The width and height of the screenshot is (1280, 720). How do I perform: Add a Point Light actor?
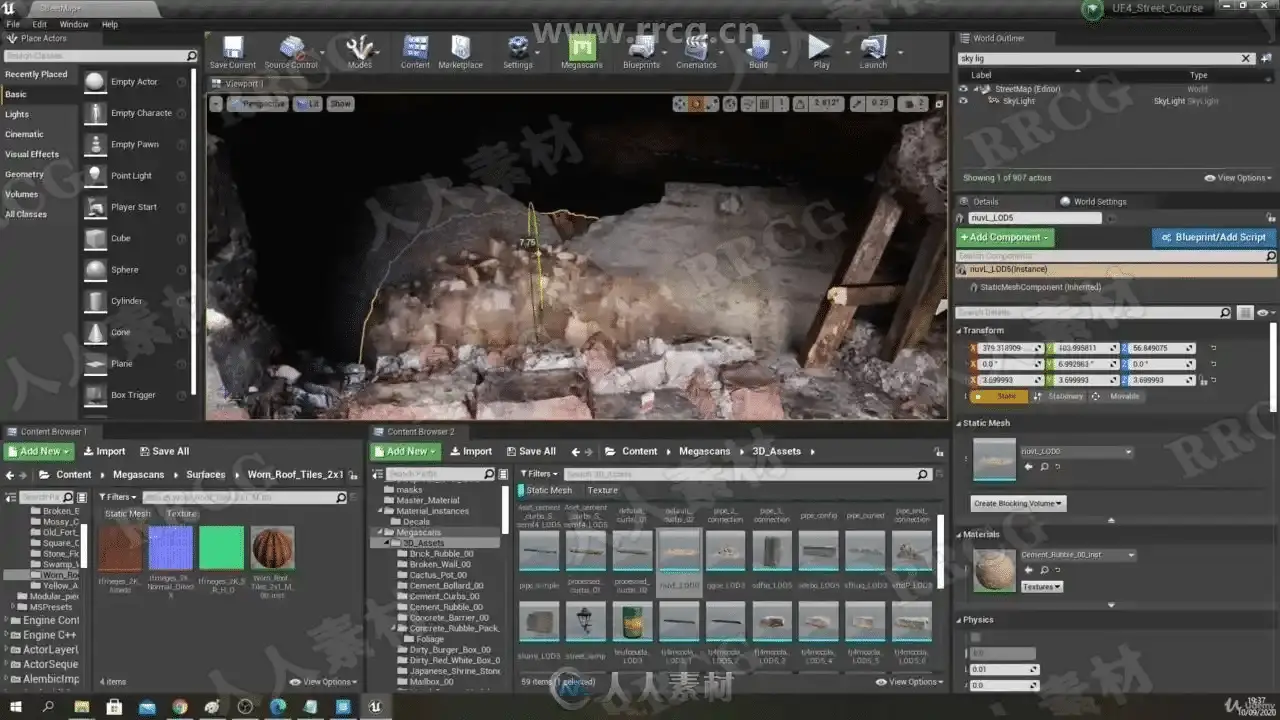(131, 176)
